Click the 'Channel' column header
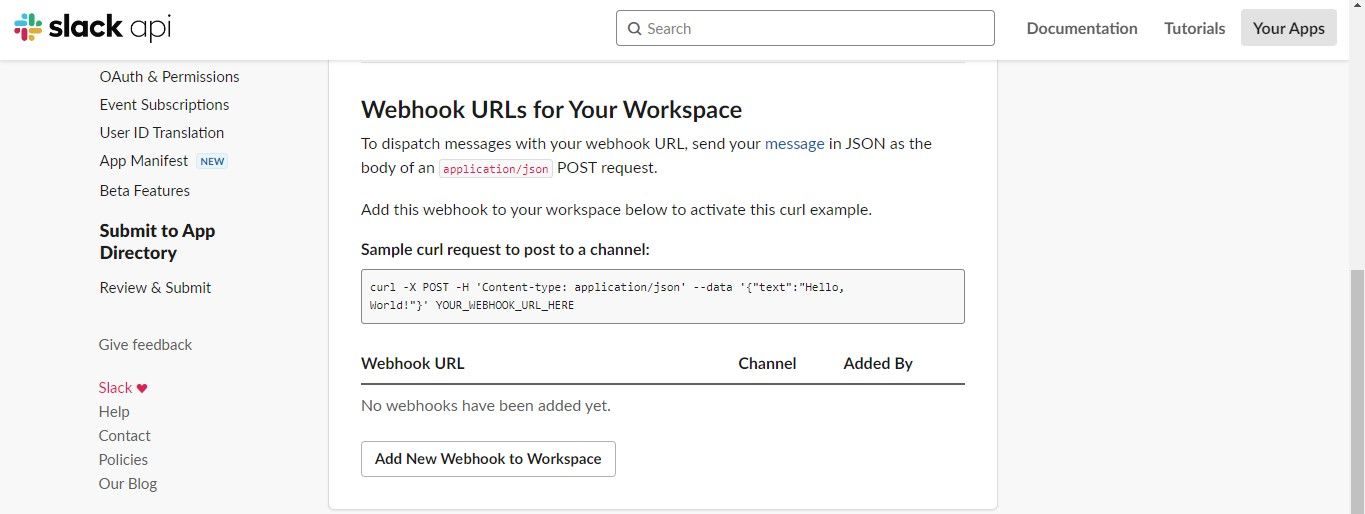Viewport: 1365px width, 514px height. (x=767, y=364)
